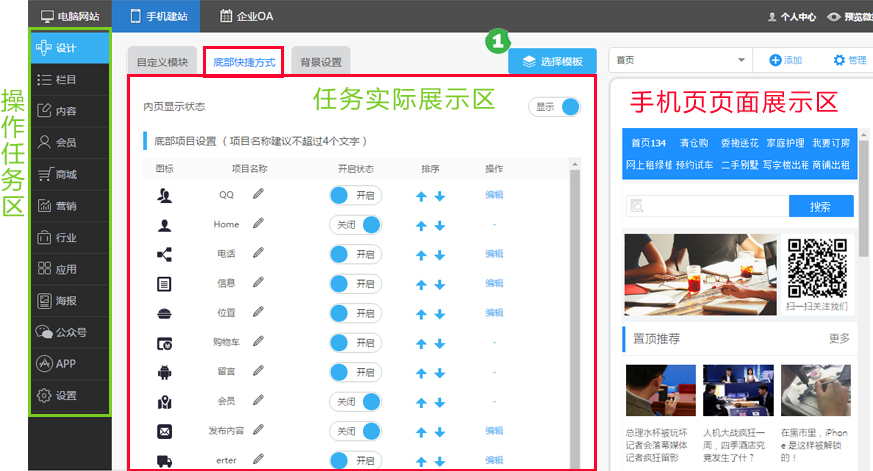Screen dimensions: 873x471
Task: Click 编辑 link in the QQ row
Action: pyautogui.click(x=494, y=195)
